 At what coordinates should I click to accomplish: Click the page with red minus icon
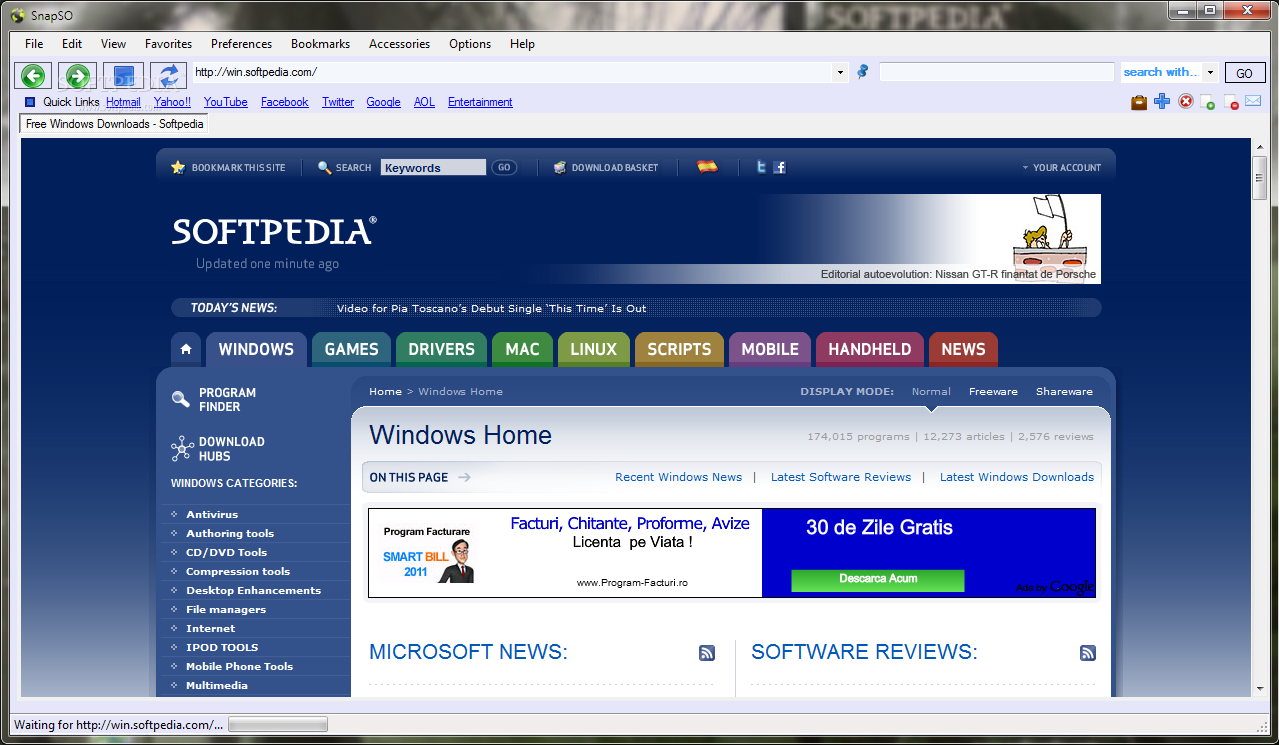1231,102
